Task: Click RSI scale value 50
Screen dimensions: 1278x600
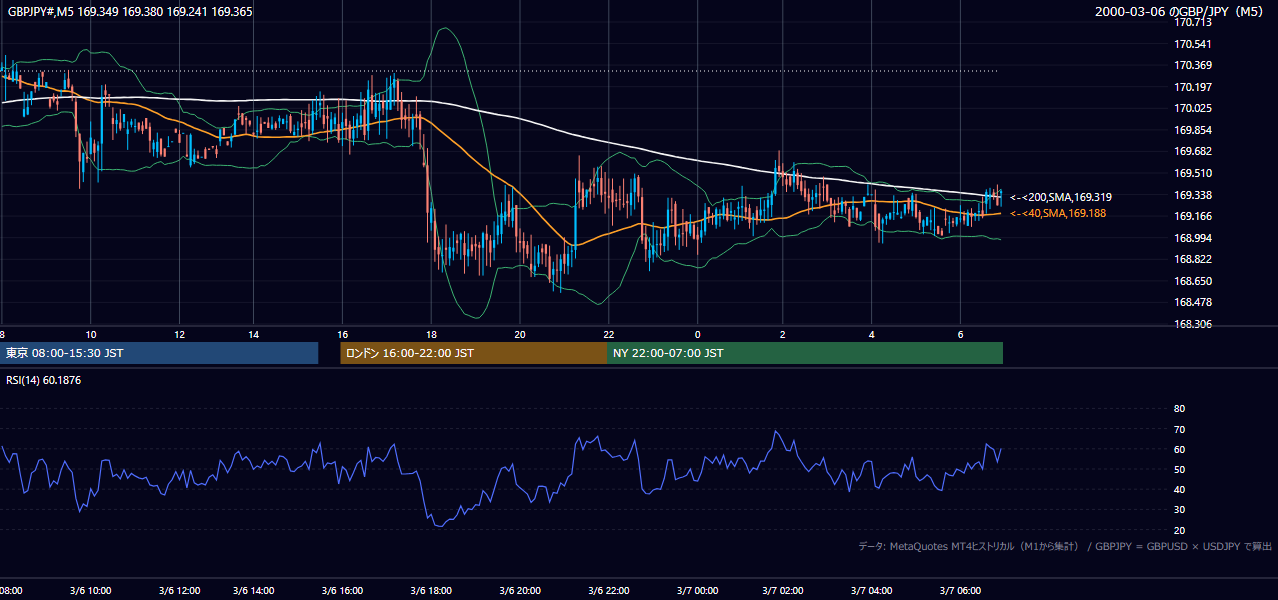Action: click(1179, 469)
